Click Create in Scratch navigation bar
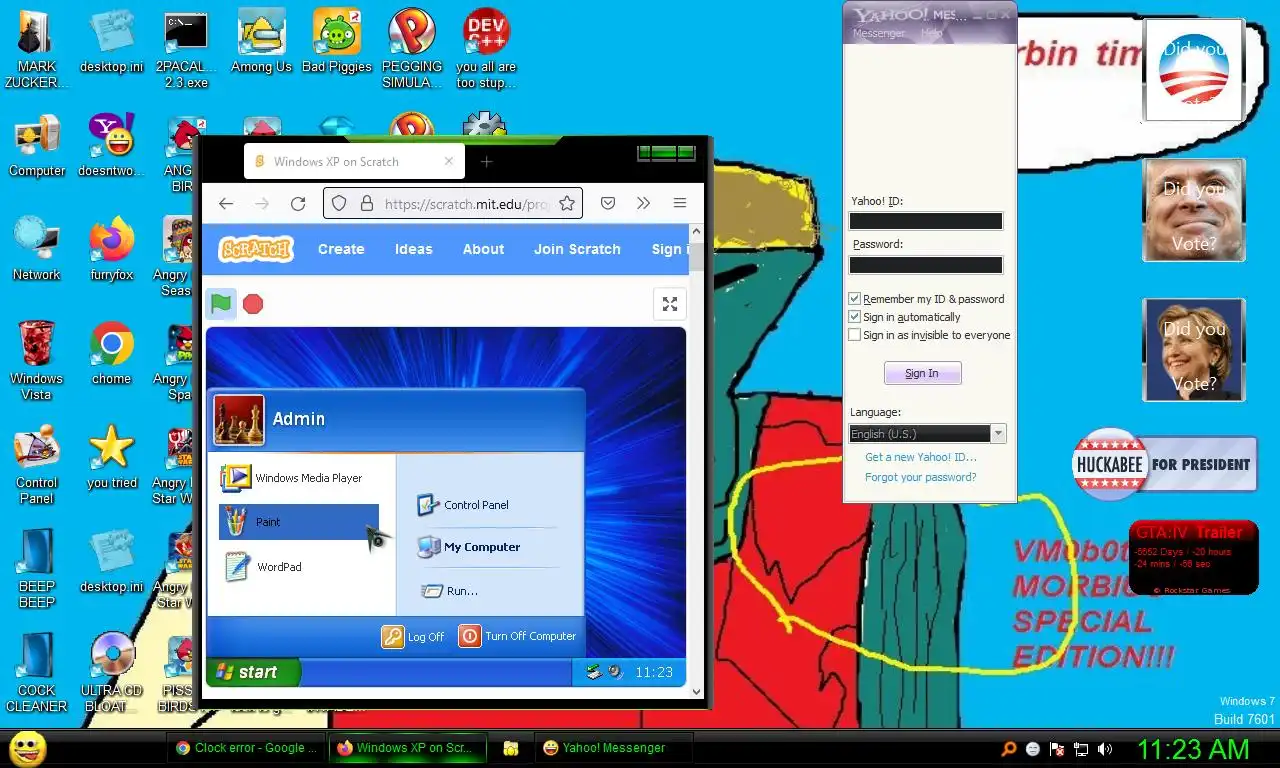This screenshot has width=1280, height=768. pyautogui.click(x=341, y=249)
